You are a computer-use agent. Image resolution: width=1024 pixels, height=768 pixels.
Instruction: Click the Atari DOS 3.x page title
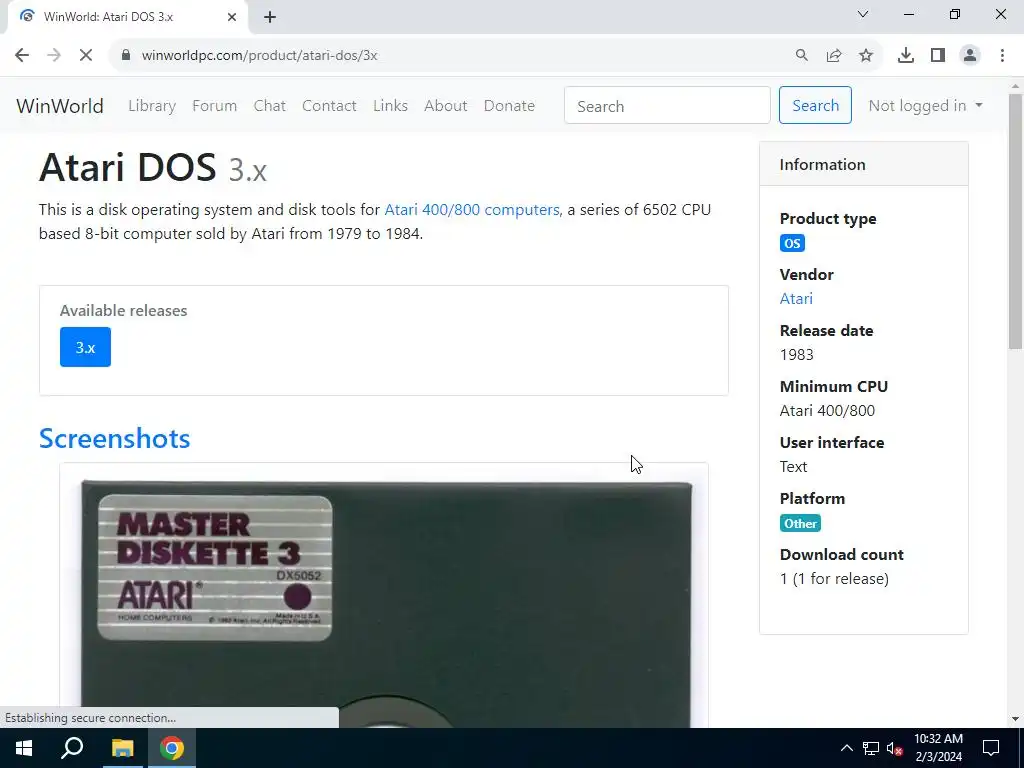tap(153, 168)
